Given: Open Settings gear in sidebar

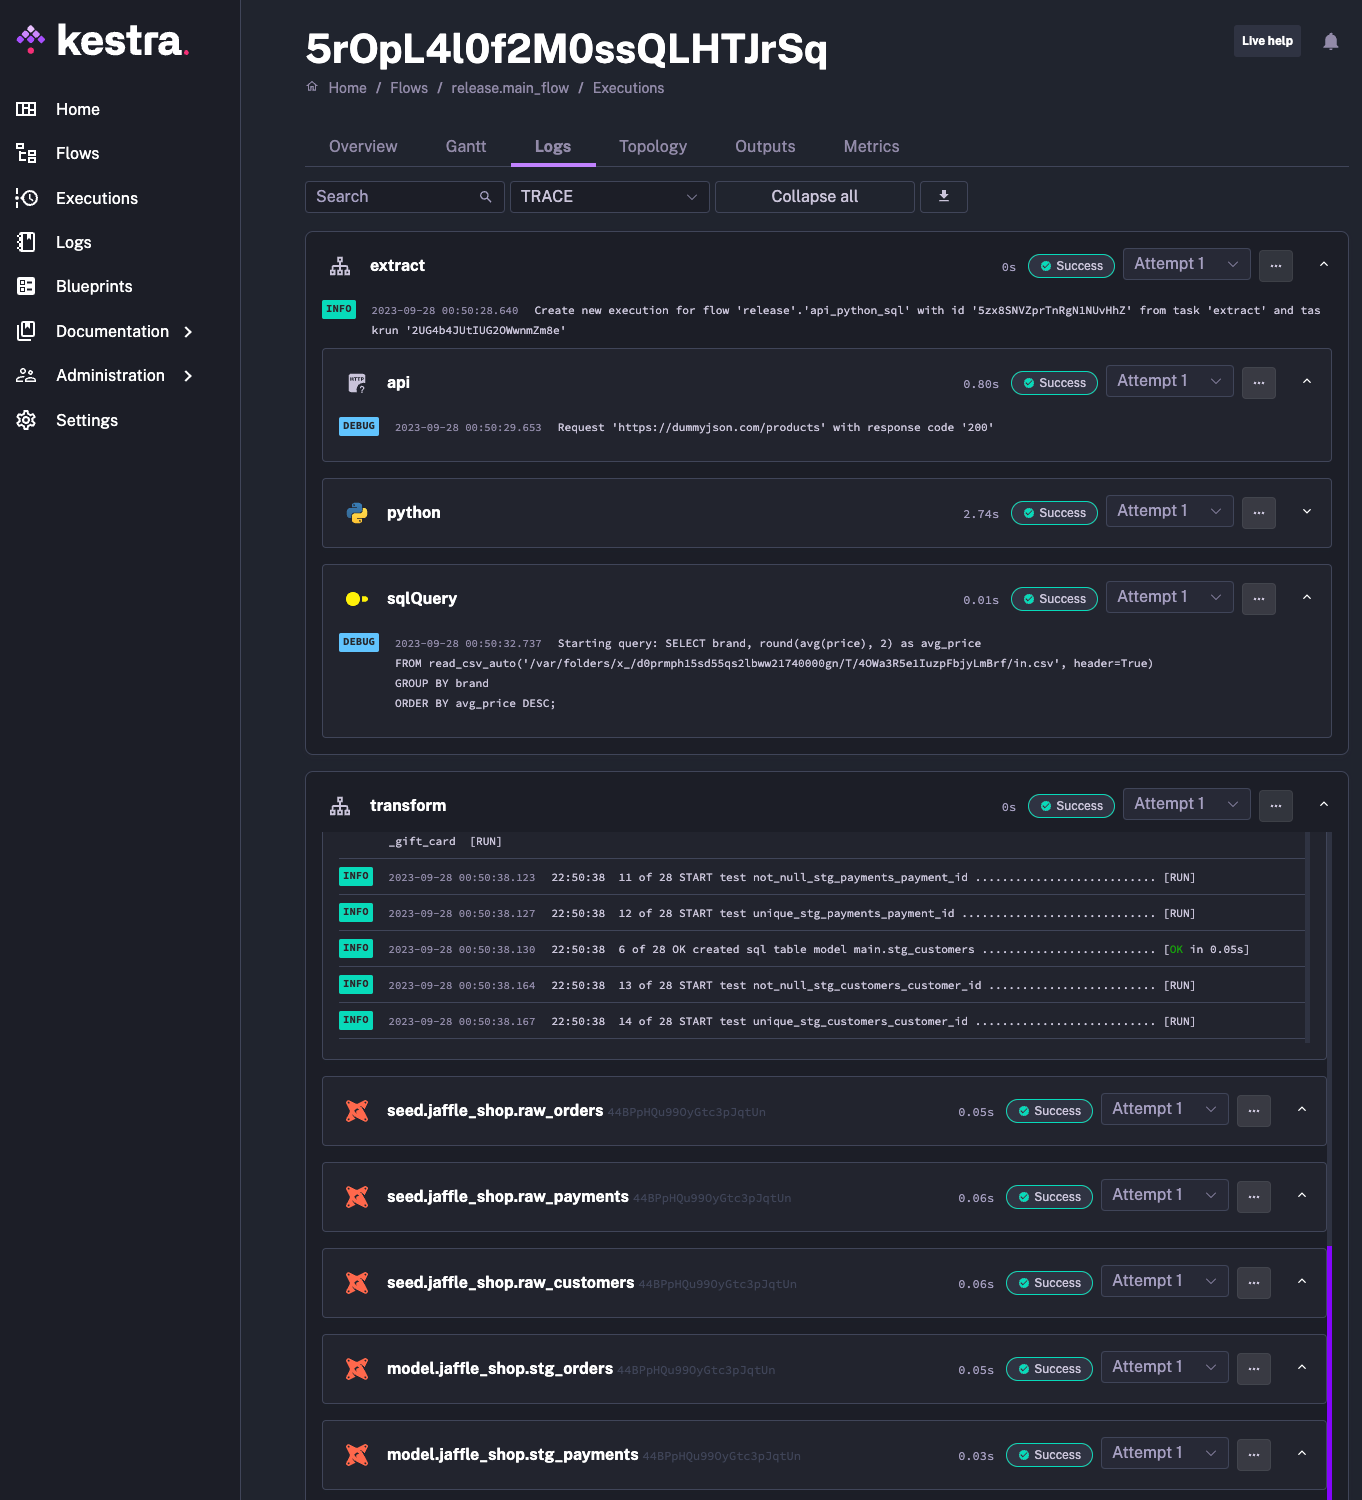Looking at the screenshot, I should tap(27, 420).
